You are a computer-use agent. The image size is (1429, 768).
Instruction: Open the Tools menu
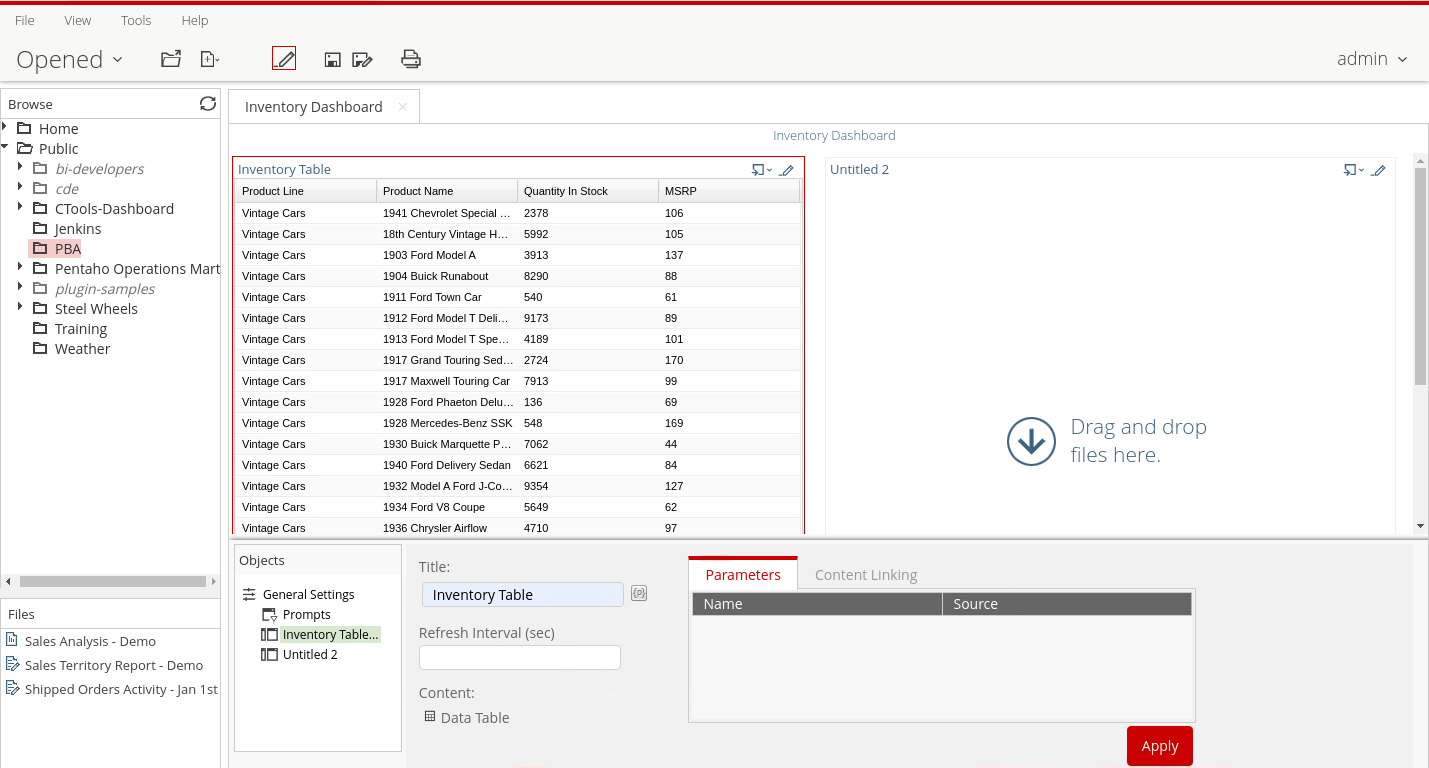coord(136,20)
